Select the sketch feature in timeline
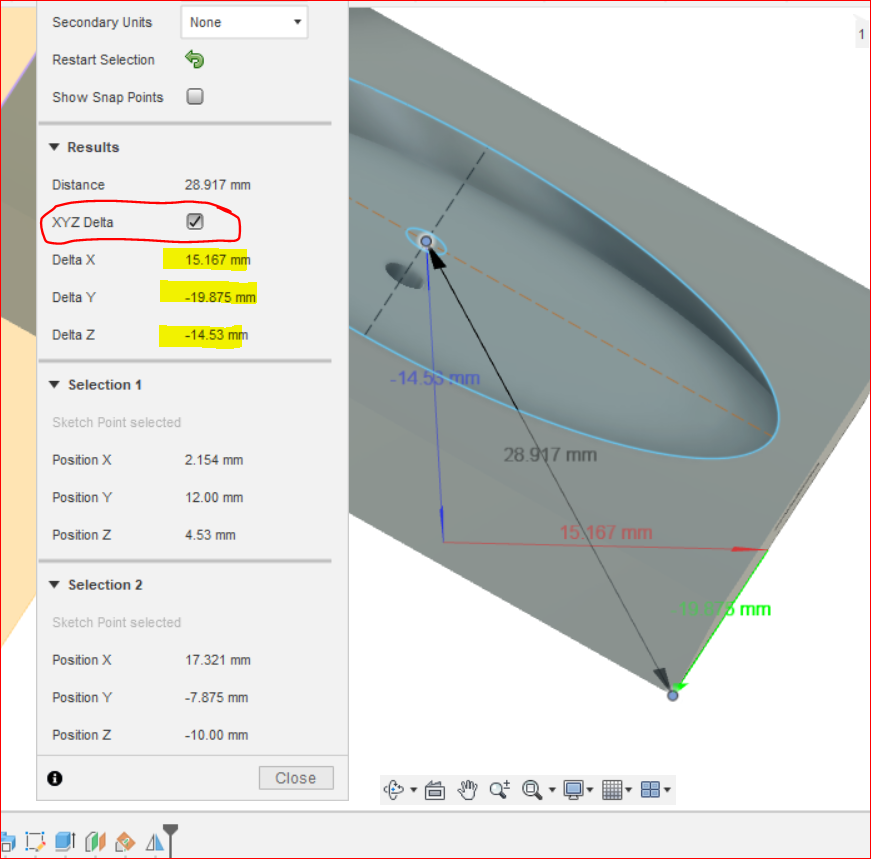Viewport: 871px width, 859px height. point(35,842)
